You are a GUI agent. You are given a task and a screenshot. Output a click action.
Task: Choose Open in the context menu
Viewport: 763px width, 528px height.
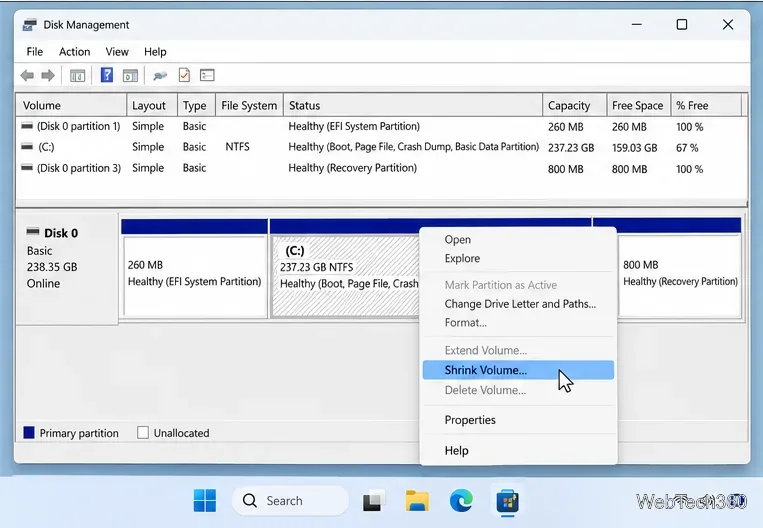coord(518,239)
